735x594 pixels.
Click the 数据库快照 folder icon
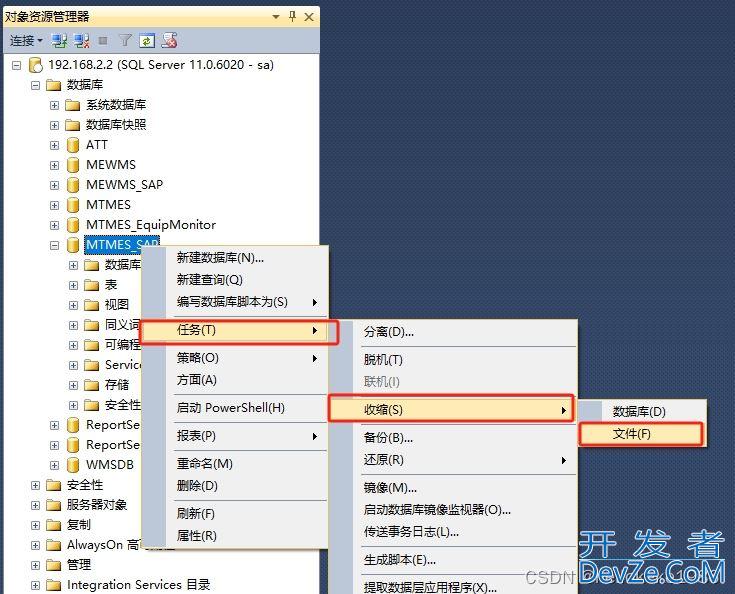73,125
